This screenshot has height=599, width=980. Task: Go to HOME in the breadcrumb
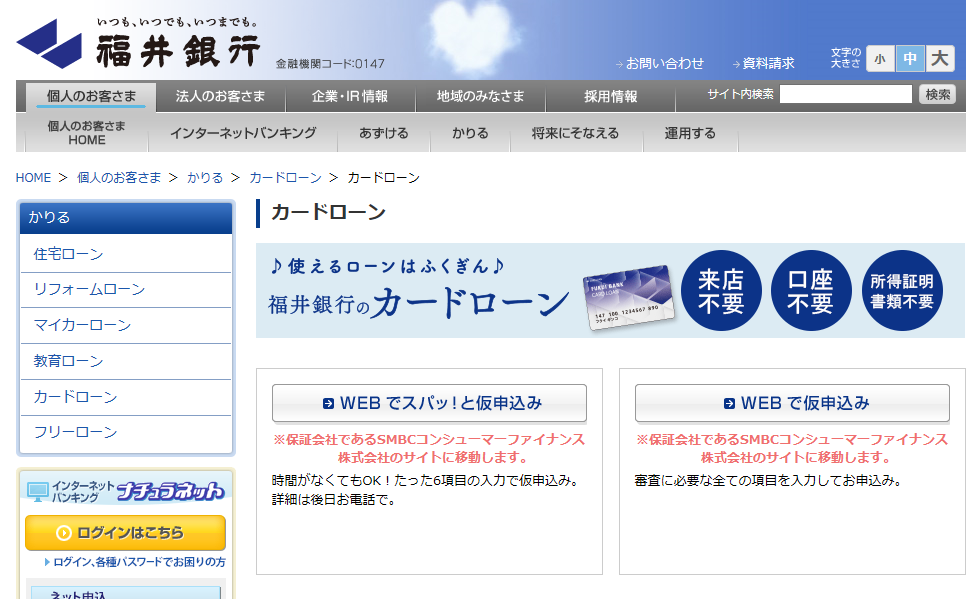tap(33, 178)
